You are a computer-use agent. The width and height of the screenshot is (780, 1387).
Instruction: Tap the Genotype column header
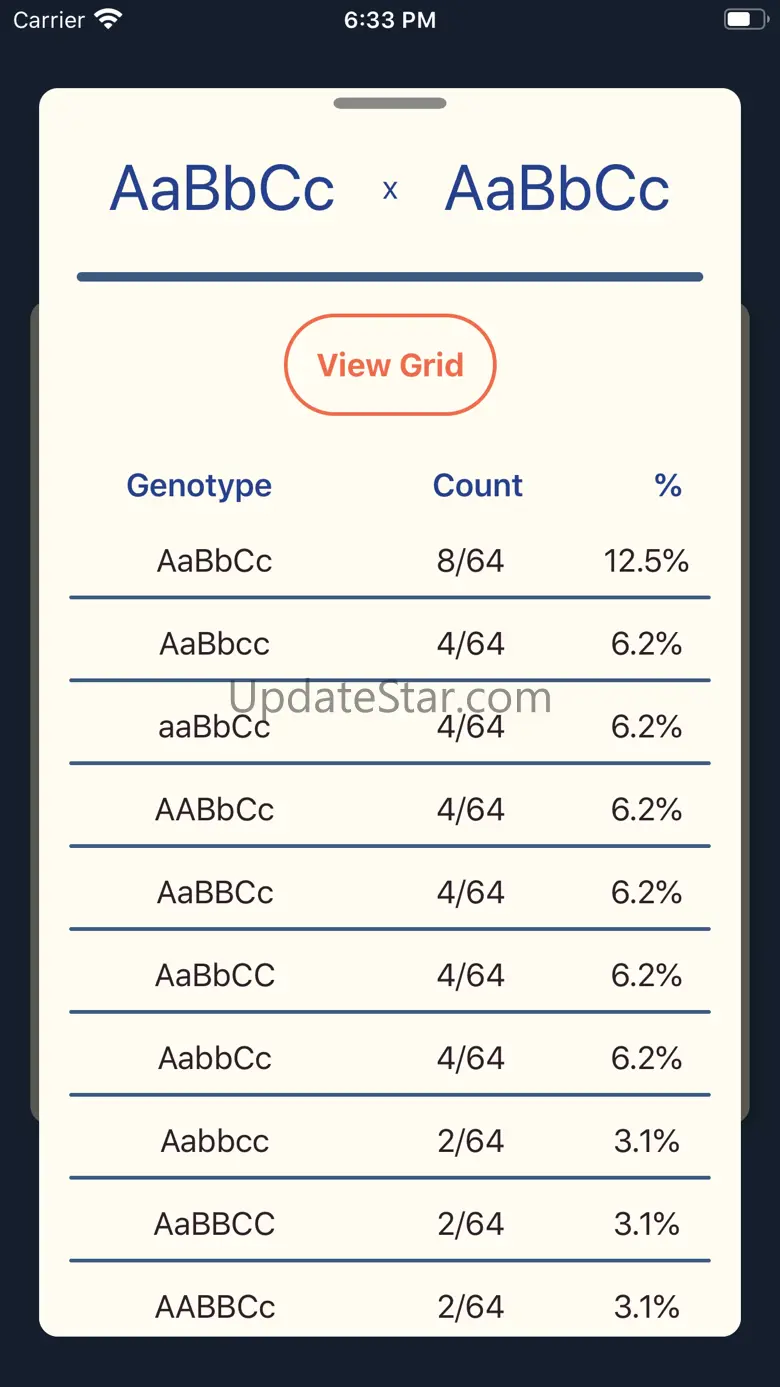tap(199, 485)
